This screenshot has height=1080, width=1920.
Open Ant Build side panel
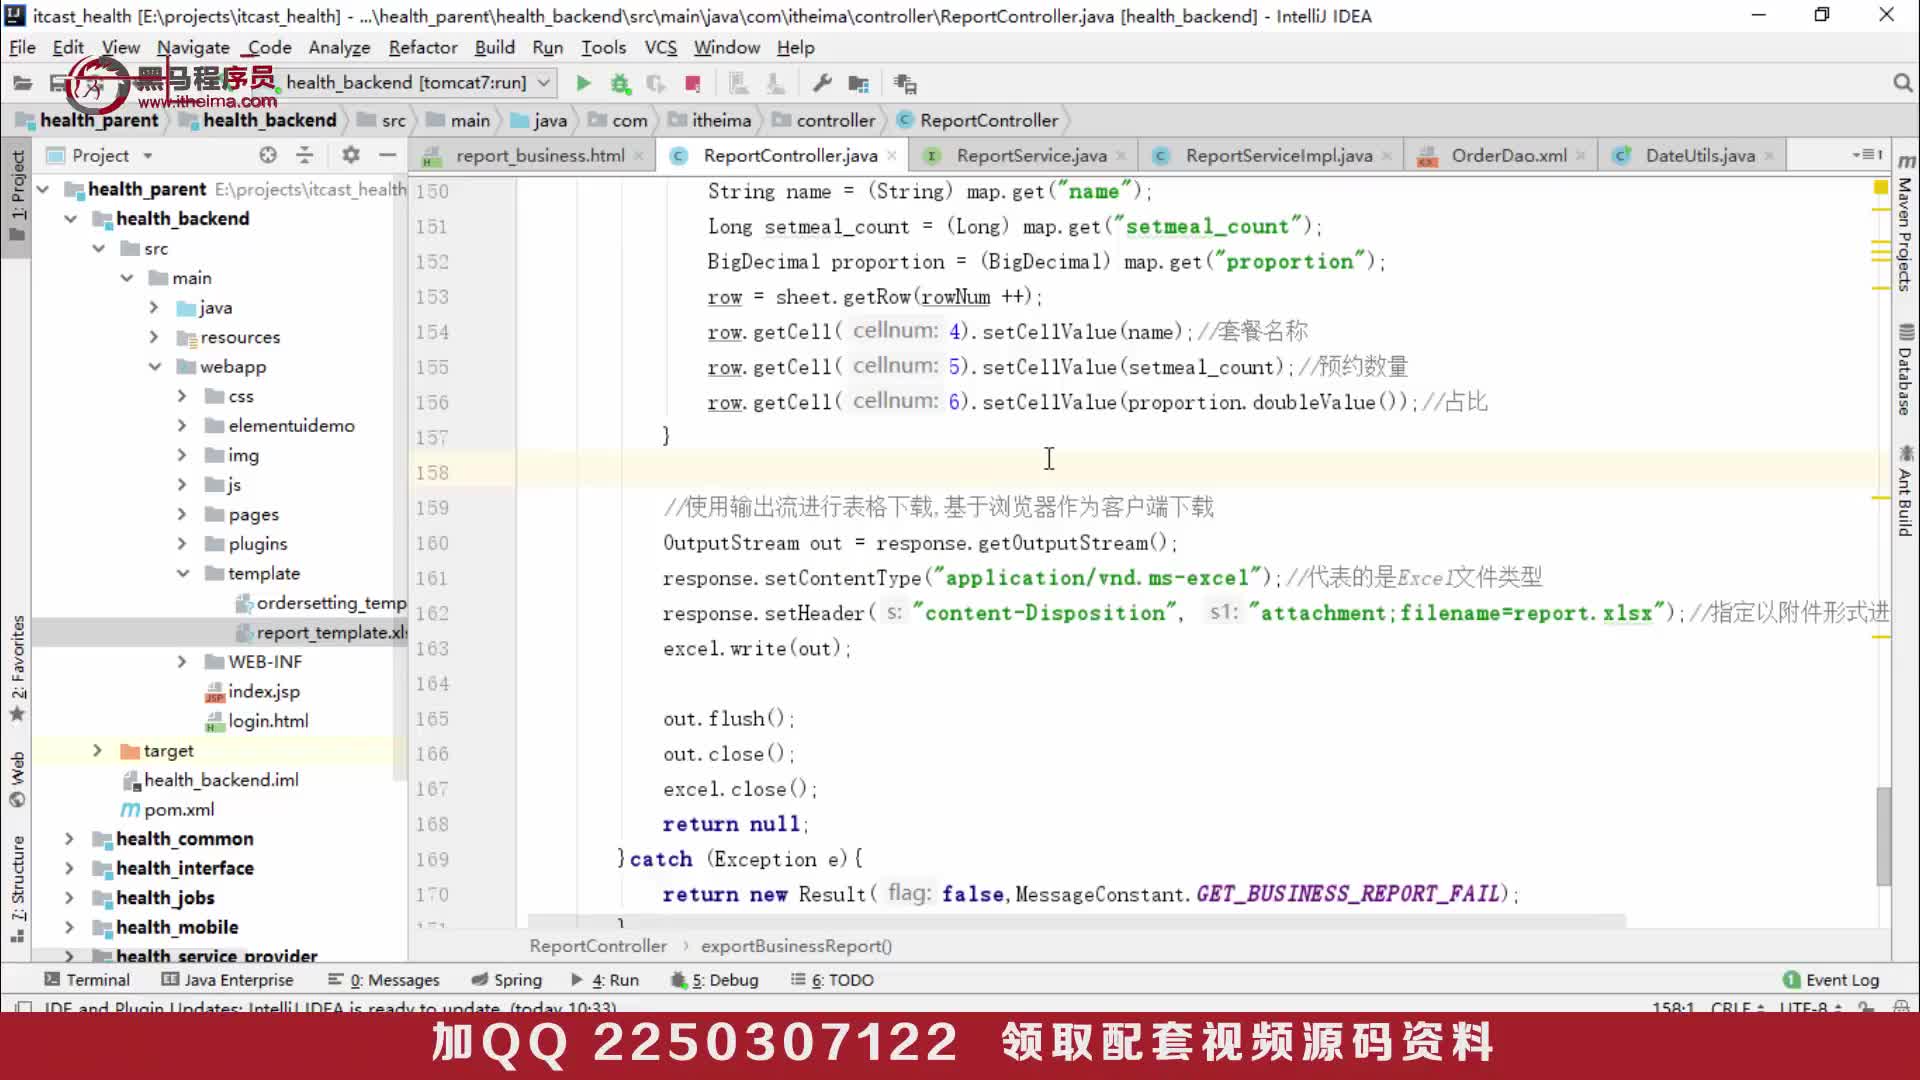[1905, 491]
